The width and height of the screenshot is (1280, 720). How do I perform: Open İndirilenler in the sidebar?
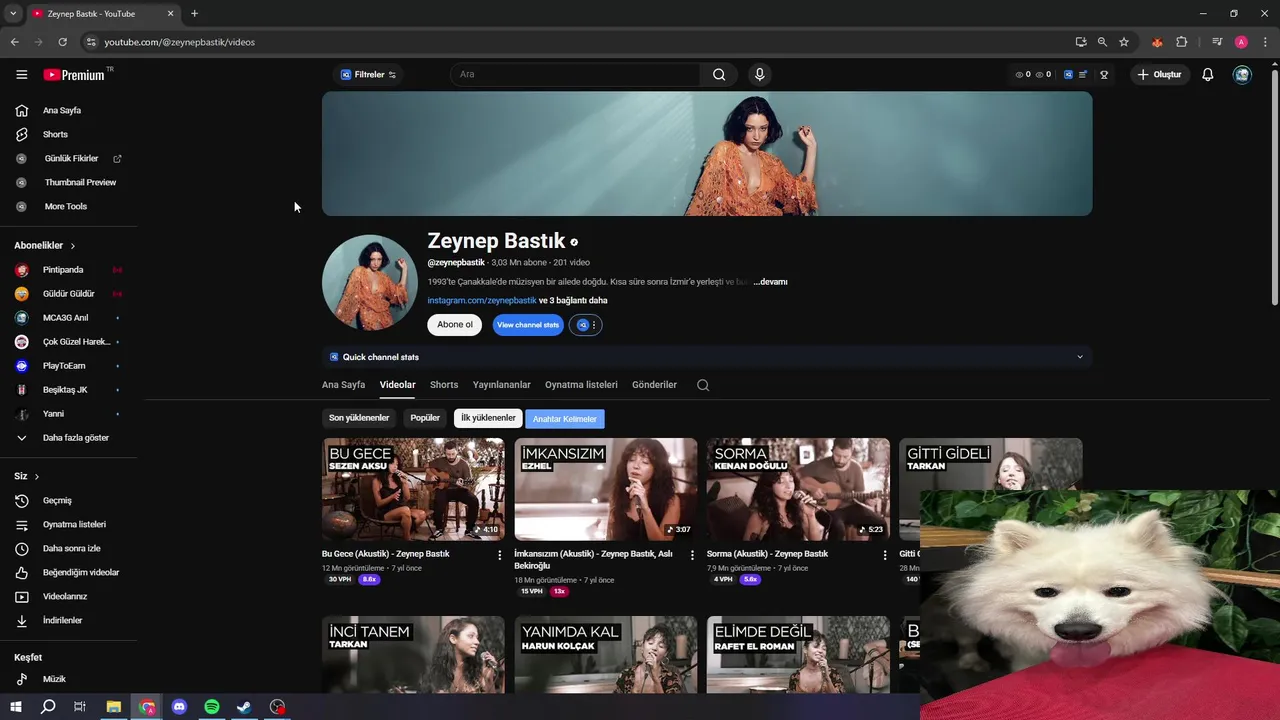[x=62, y=620]
